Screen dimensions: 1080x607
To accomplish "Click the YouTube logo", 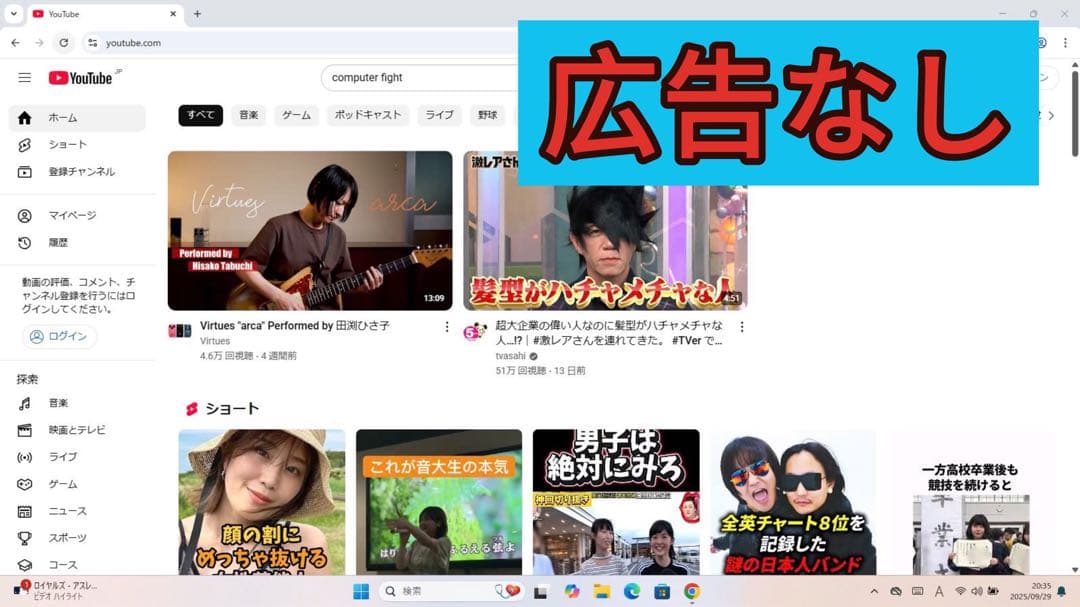I will tap(81, 78).
